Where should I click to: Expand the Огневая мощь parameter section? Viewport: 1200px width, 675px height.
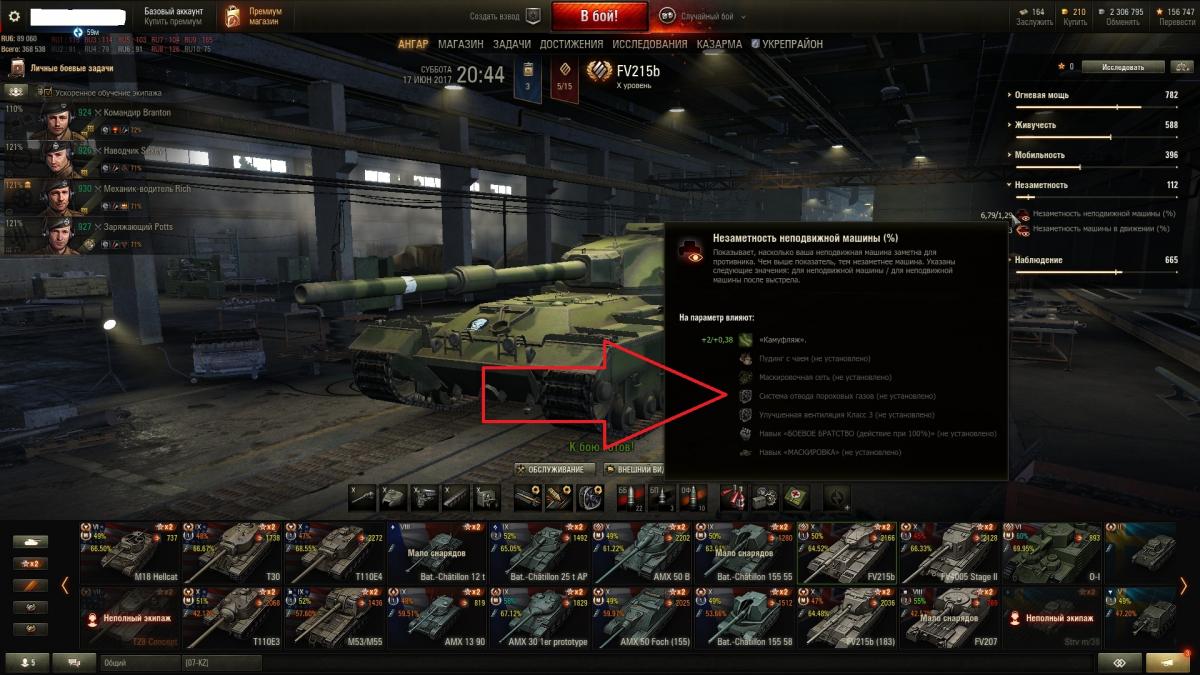click(x=1042, y=95)
